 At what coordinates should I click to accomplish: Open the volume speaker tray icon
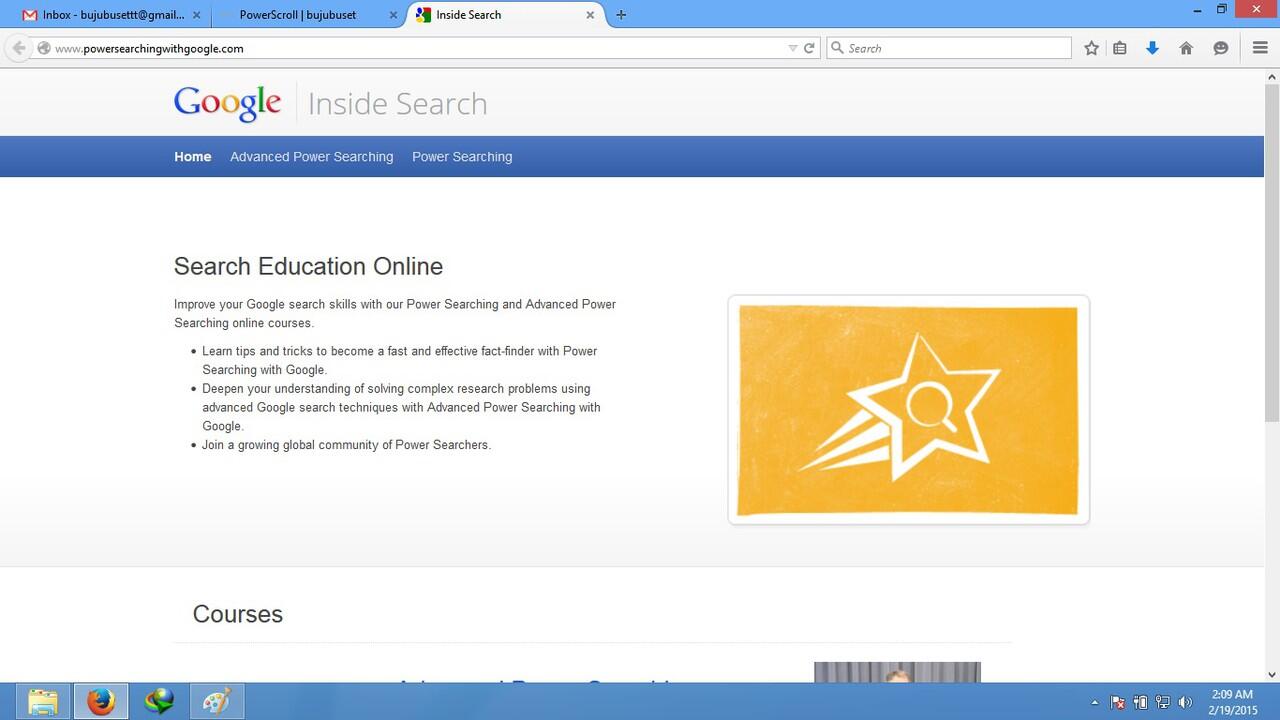point(1186,702)
